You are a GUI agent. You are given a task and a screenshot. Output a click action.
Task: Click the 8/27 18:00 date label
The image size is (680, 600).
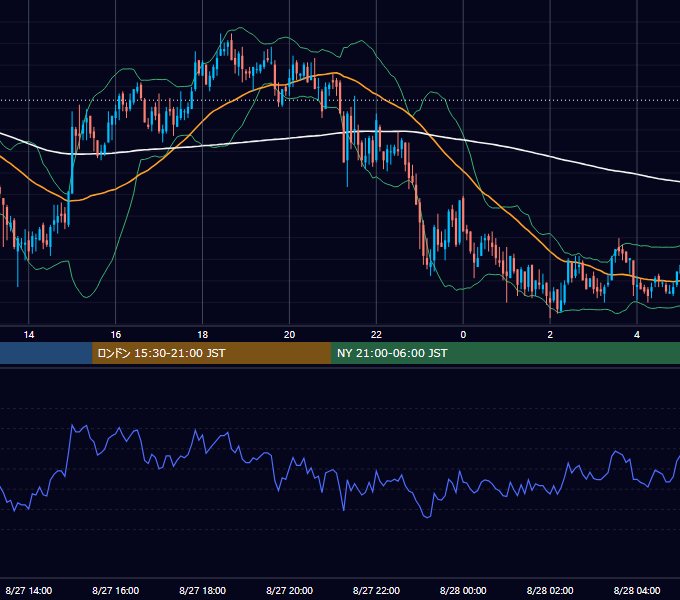(203, 590)
